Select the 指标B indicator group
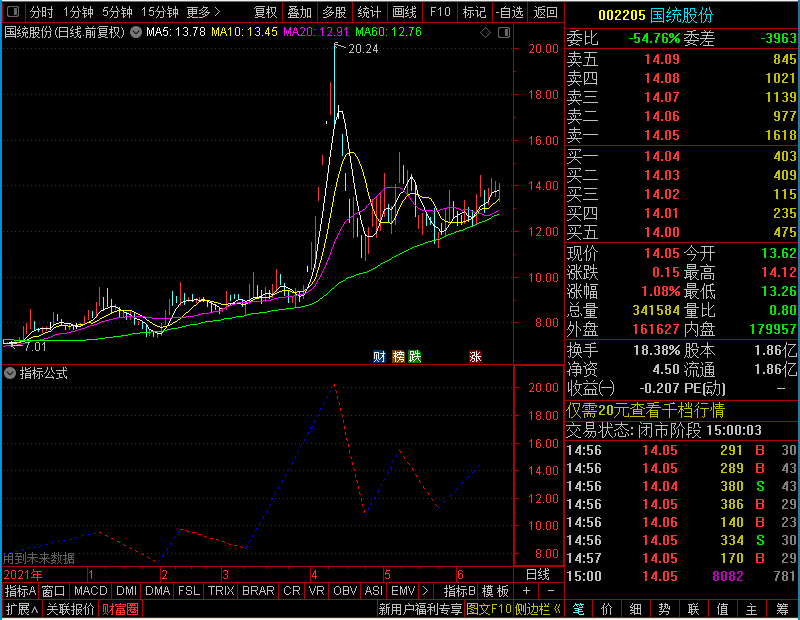800x620 pixels. point(460,591)
